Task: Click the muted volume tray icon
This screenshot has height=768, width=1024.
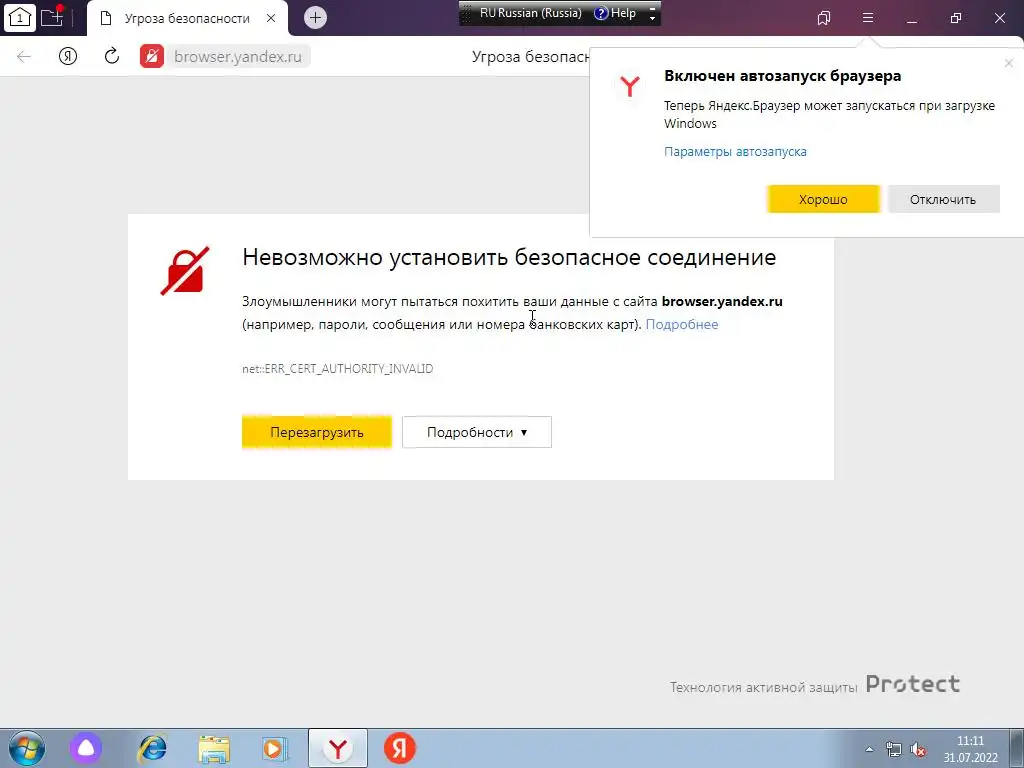Action: 918,749
